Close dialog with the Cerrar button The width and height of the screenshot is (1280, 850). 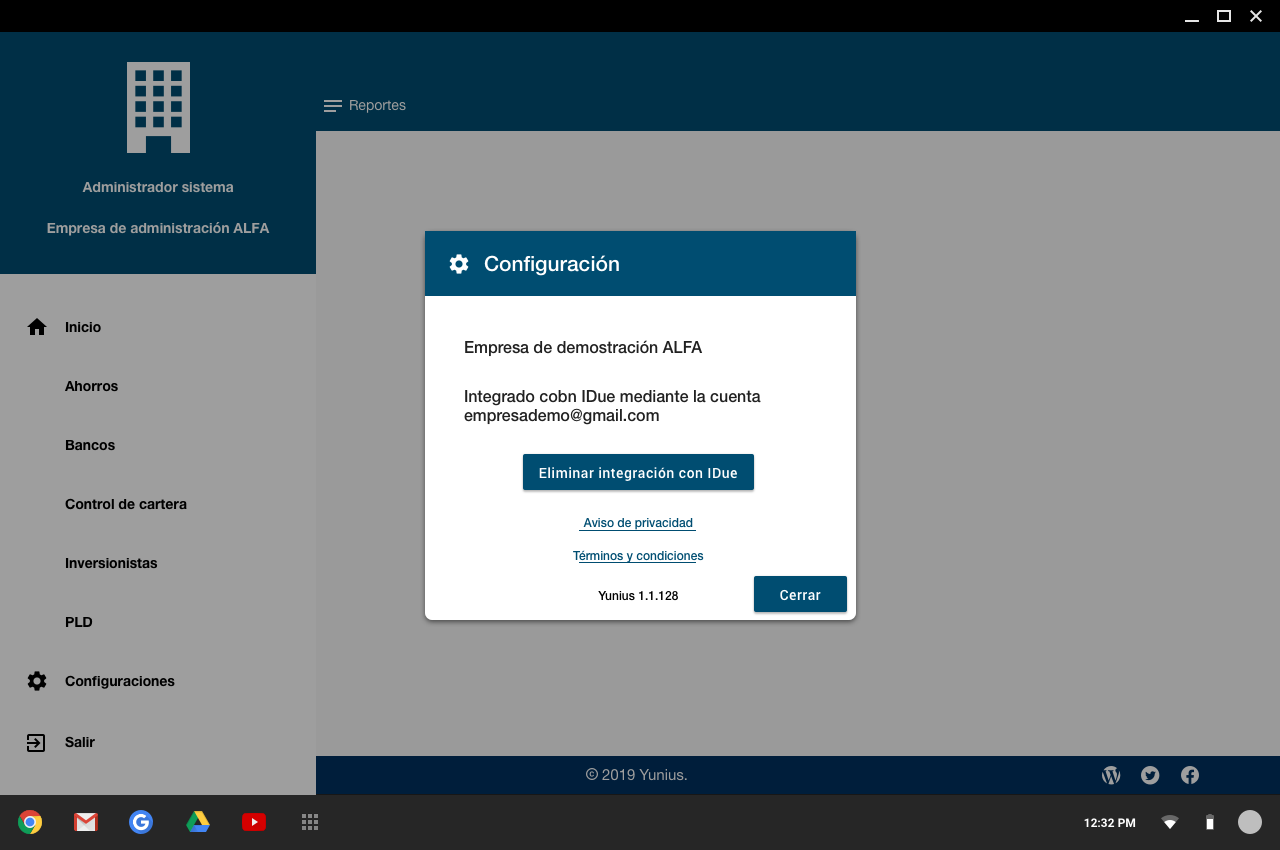click(x=800, y=594)
